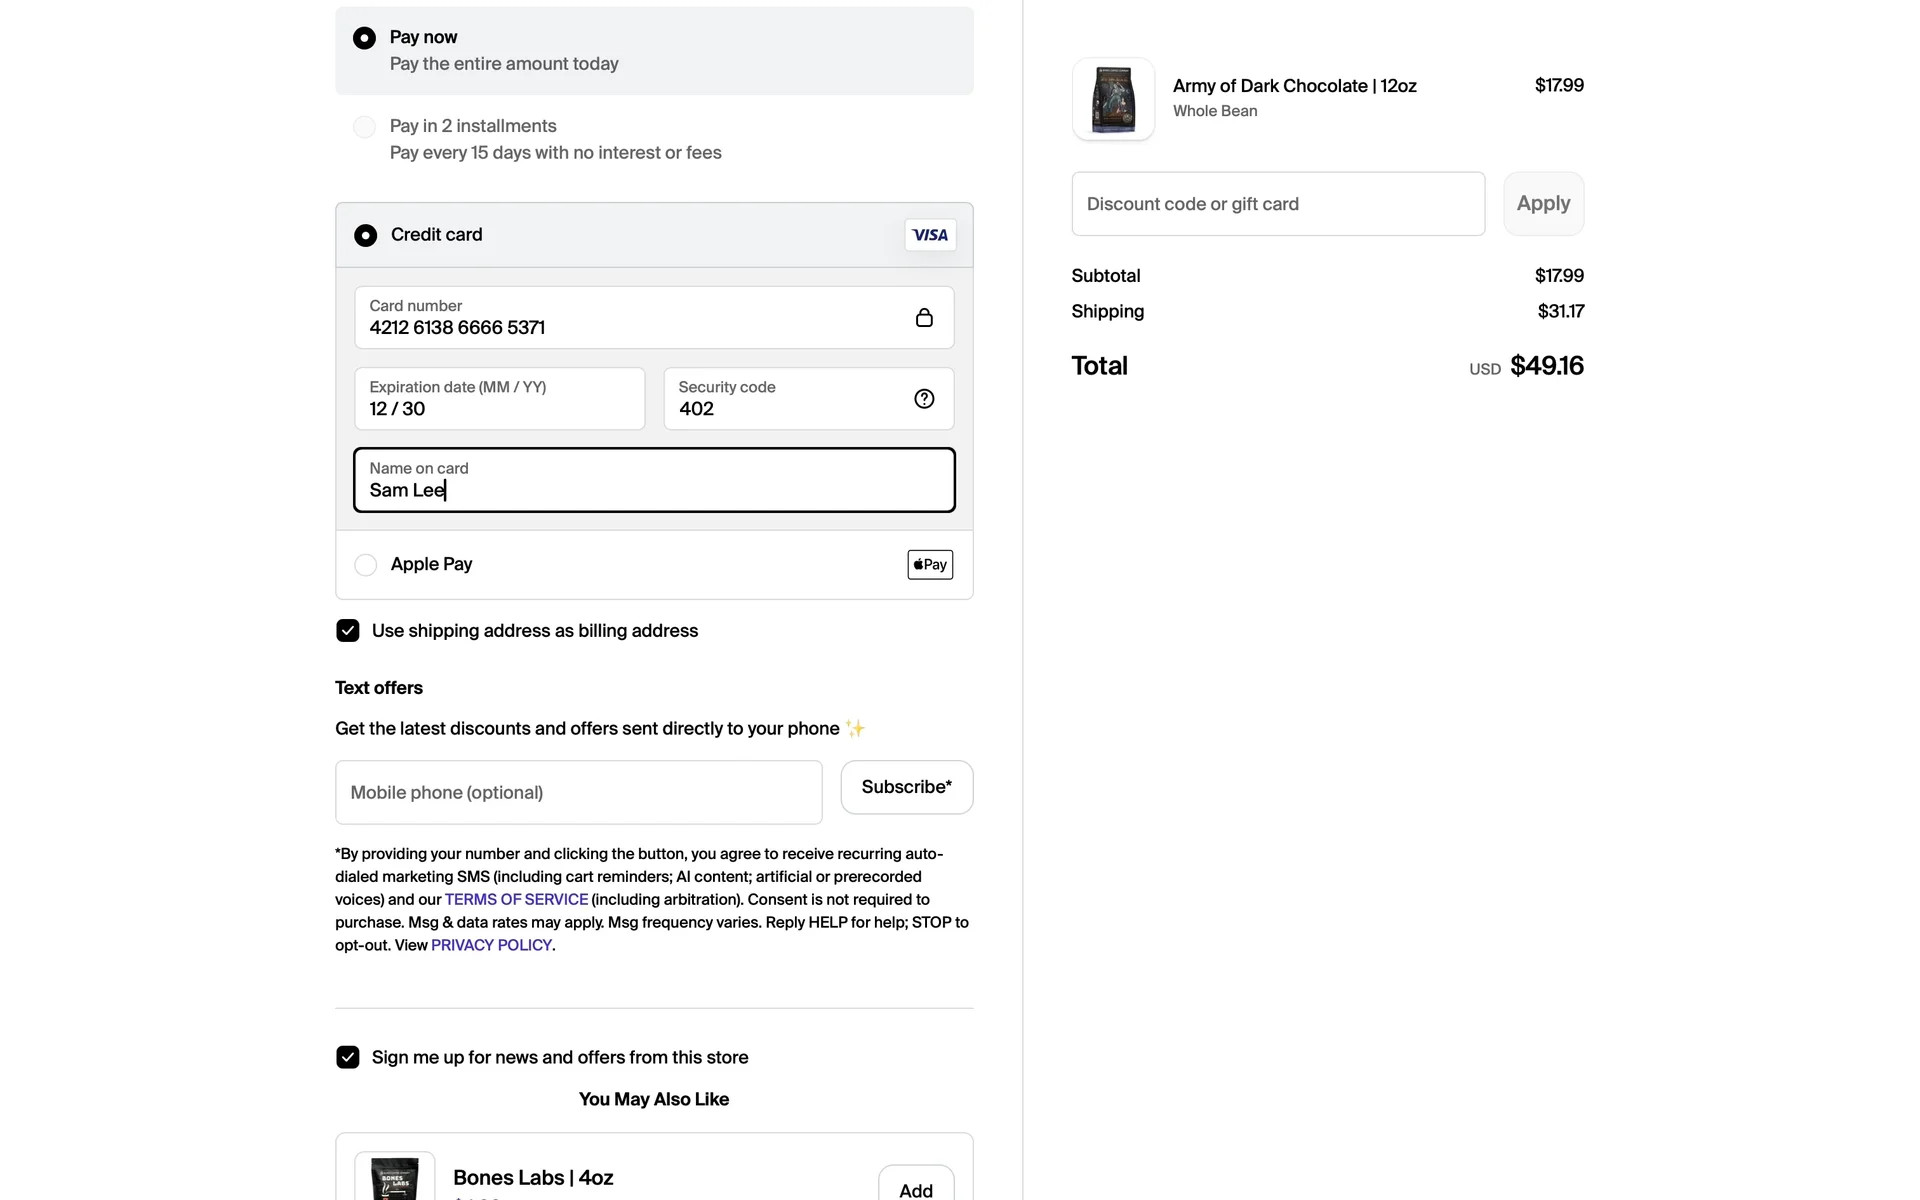This screenshot has height=1200, width=1920.
Task: Click the Bones Labs product image
Action: (x=395, y=1177)
